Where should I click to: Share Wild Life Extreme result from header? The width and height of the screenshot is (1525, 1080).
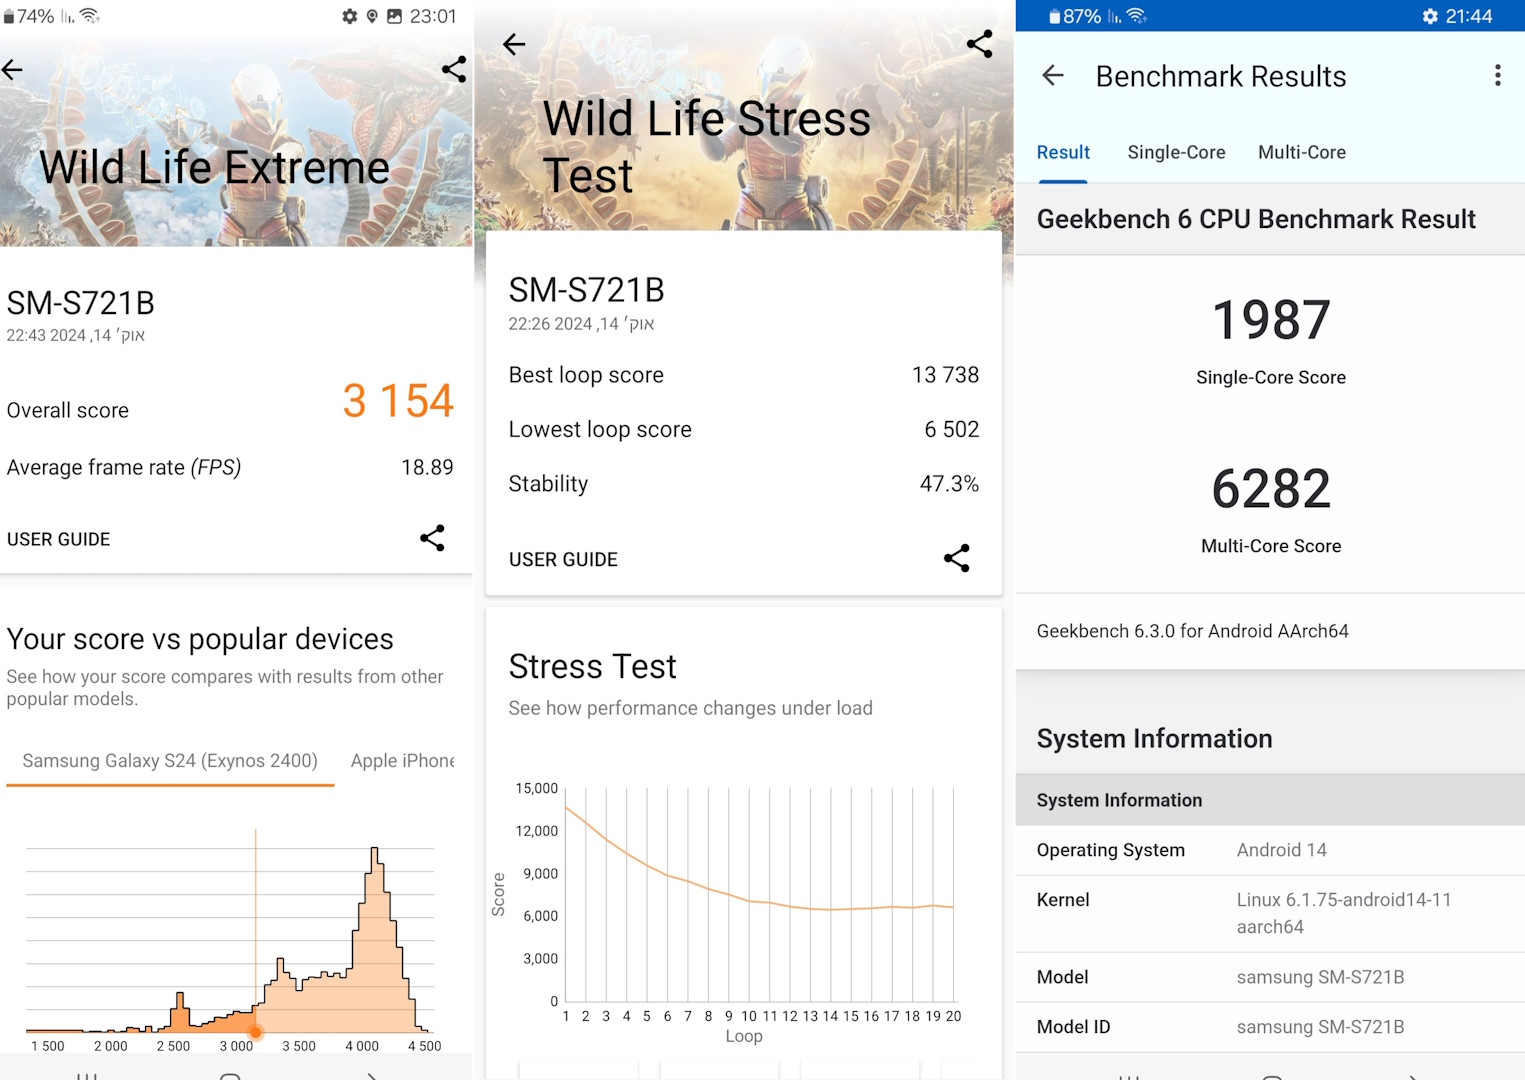coord(454,69)
